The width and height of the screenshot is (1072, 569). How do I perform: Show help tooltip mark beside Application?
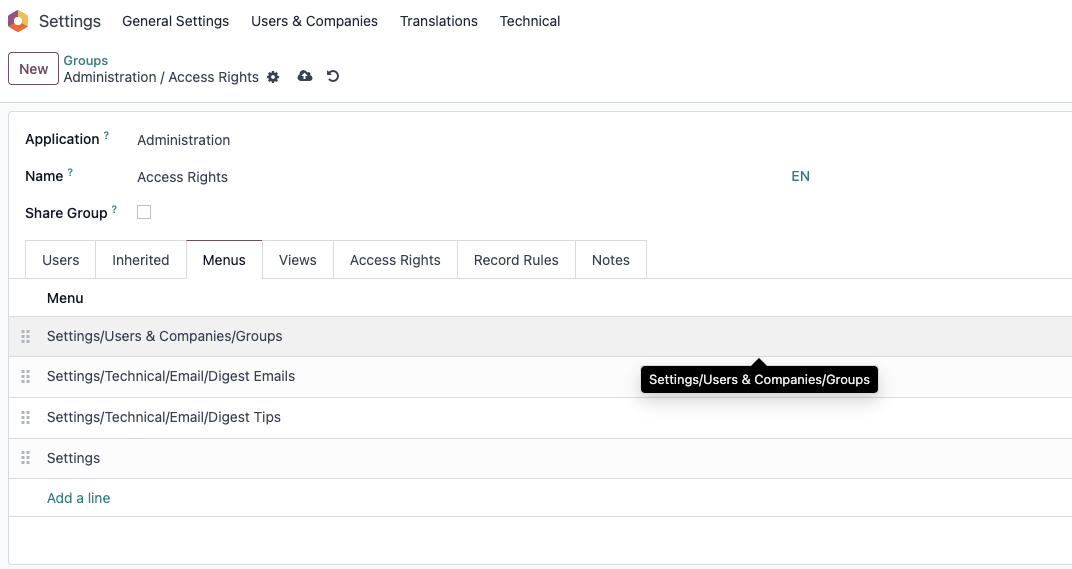coord(106,135)
